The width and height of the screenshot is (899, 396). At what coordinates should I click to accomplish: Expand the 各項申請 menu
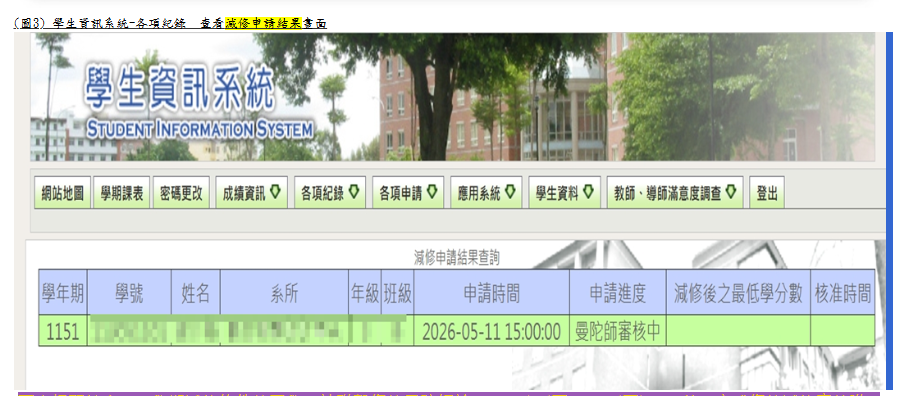[x=408, y=193]
